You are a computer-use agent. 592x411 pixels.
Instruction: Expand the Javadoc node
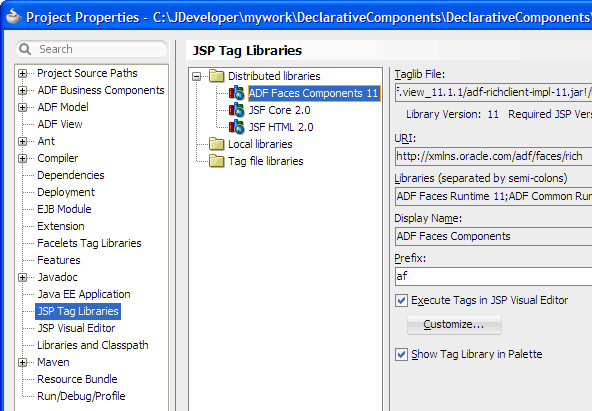click(x=23, y=277)
